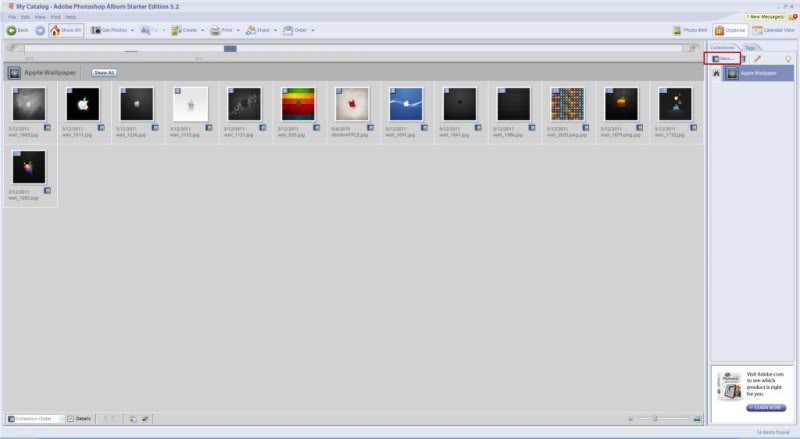Expand the Print dropdown arrow
The height and width of the screenshot is (439, 800).
[238, 31]
